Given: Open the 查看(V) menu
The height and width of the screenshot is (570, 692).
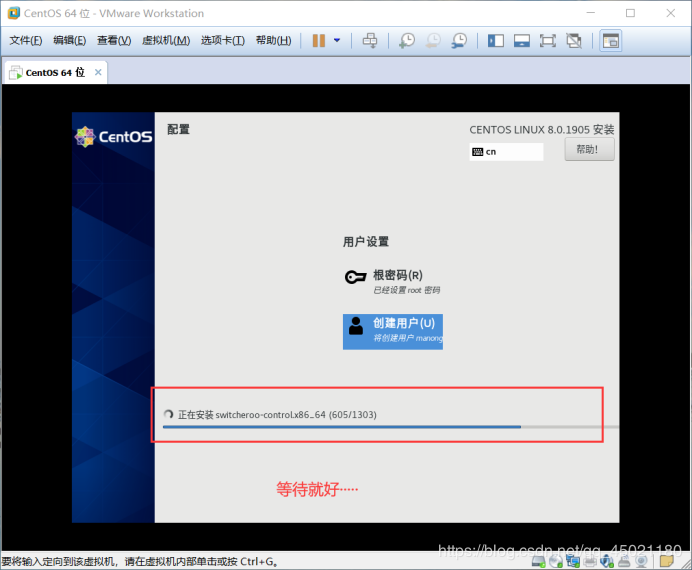Looking at the screenshot, I should point(114,41).
